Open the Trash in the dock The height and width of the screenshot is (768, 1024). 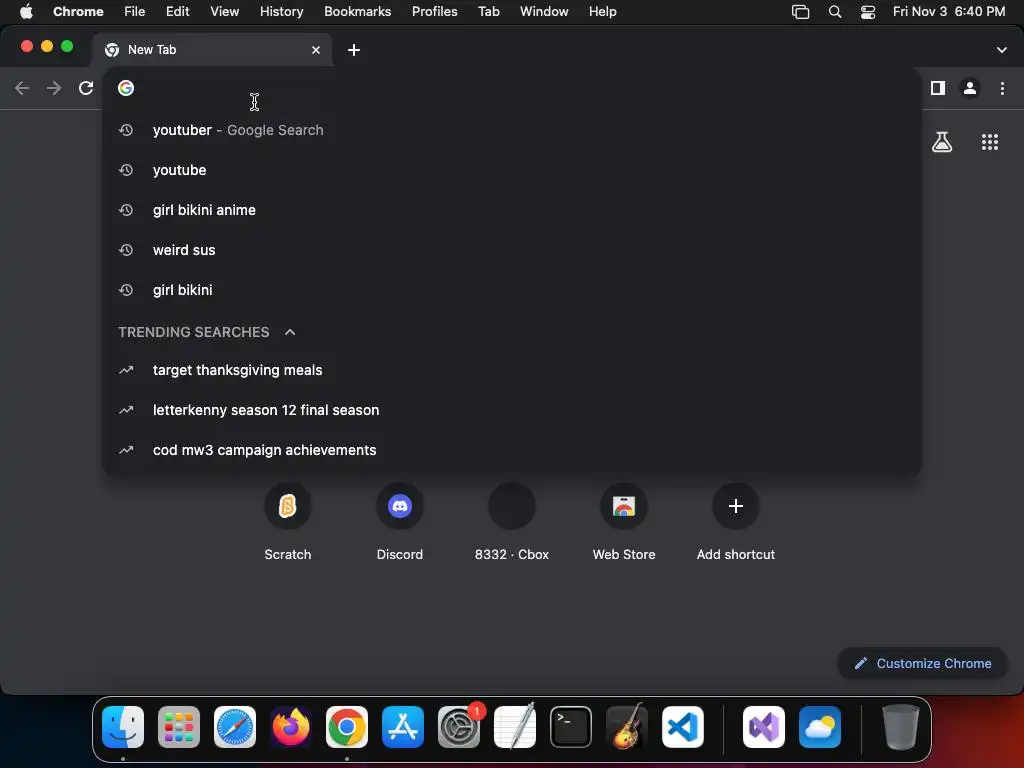(901, 727)
